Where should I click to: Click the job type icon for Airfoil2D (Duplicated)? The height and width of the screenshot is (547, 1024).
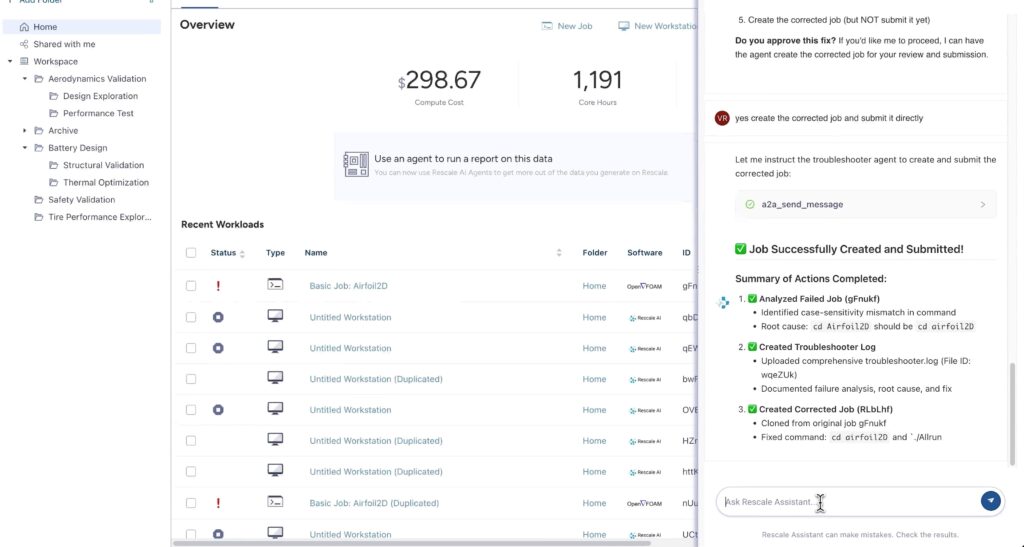pyautogui.click(x=275, y=502)
